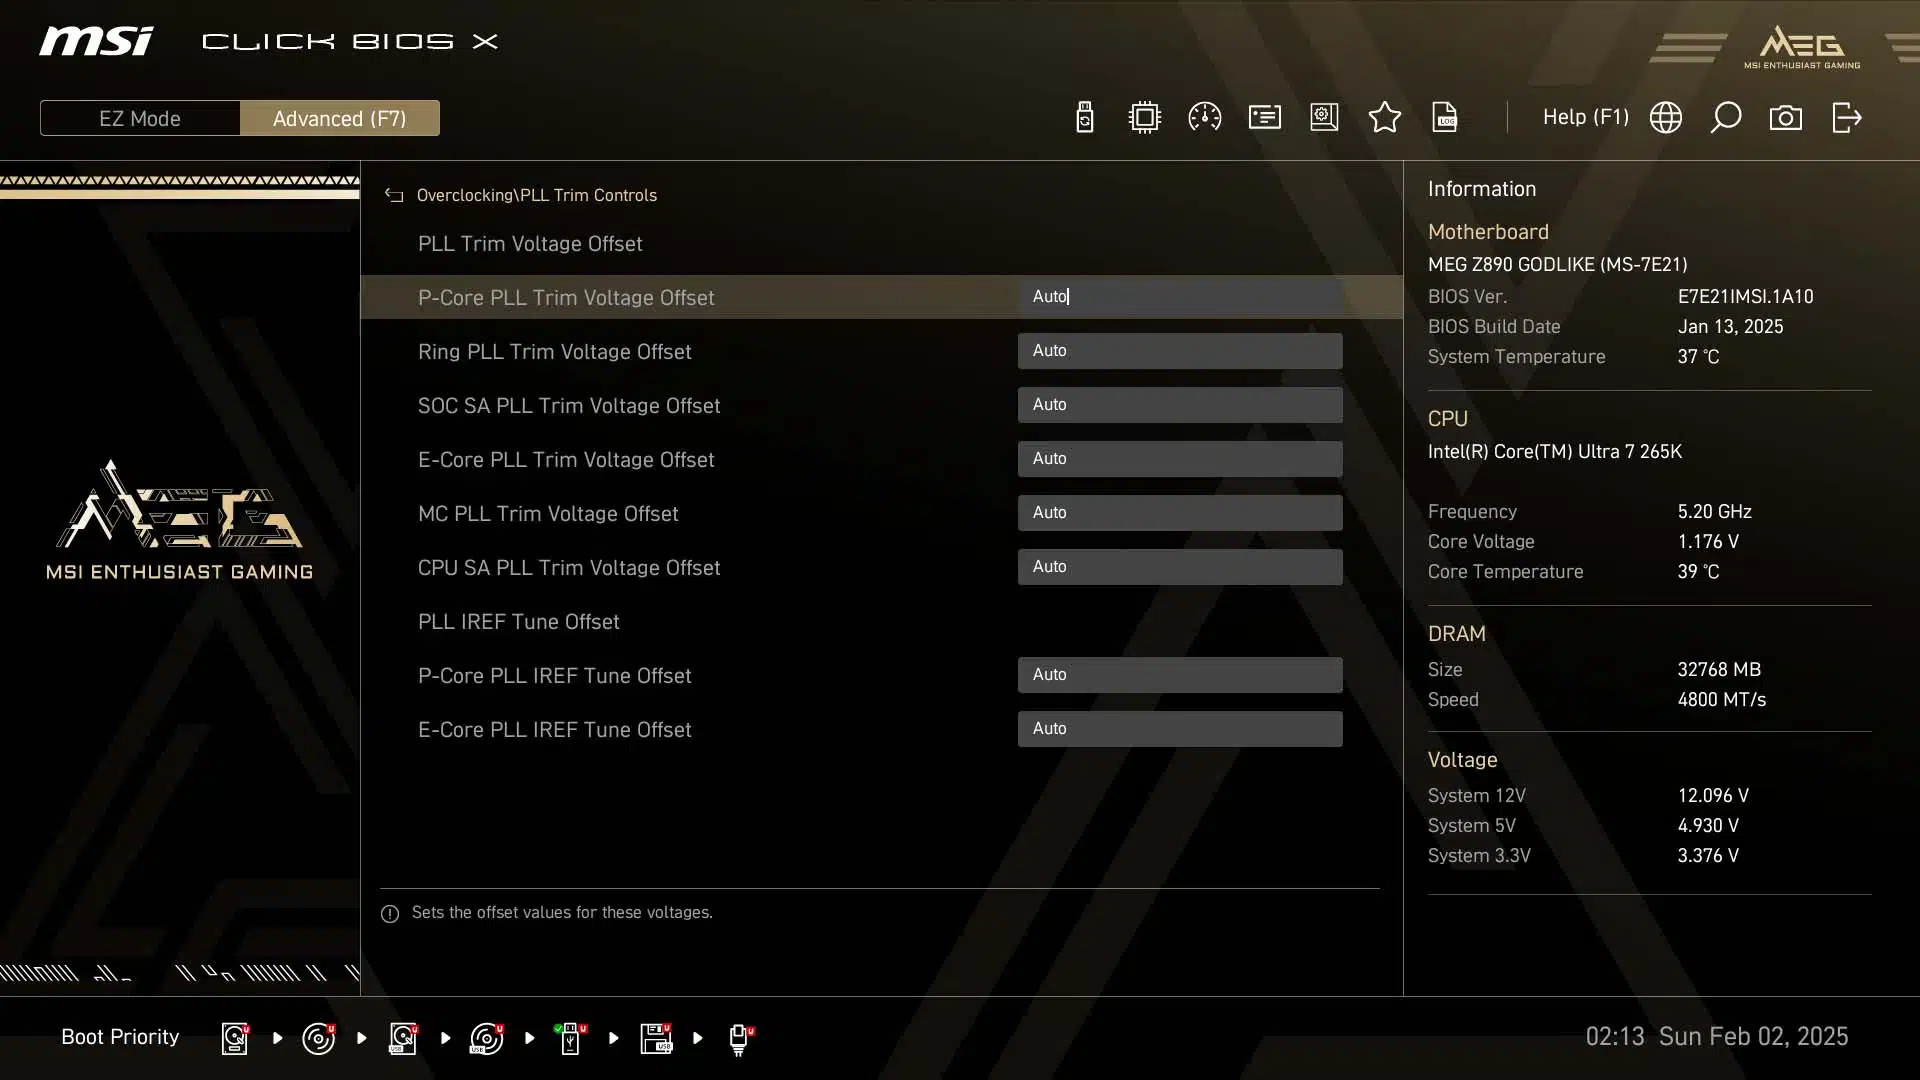Screen dimensions: 1920x1080
Task: Select the P-Core PLL IREF Tune Offset label
Action: tap(555, 676)
